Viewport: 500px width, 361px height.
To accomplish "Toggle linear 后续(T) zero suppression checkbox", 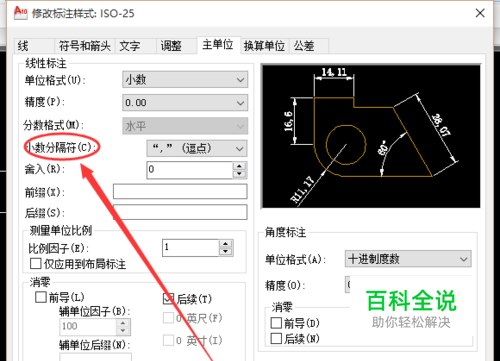I will click(168, 299).
